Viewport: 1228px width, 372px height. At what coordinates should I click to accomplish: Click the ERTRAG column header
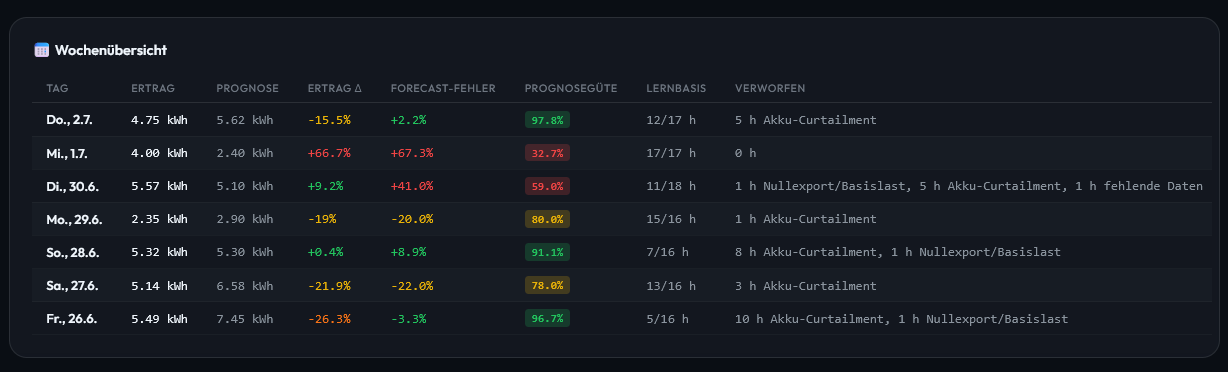153,88
